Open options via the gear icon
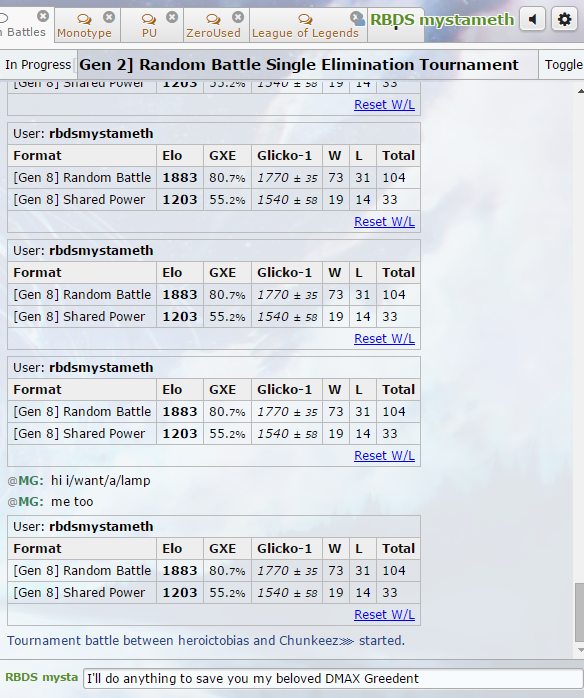This screenshot has height=698, width=584. [x=564, y=20]
